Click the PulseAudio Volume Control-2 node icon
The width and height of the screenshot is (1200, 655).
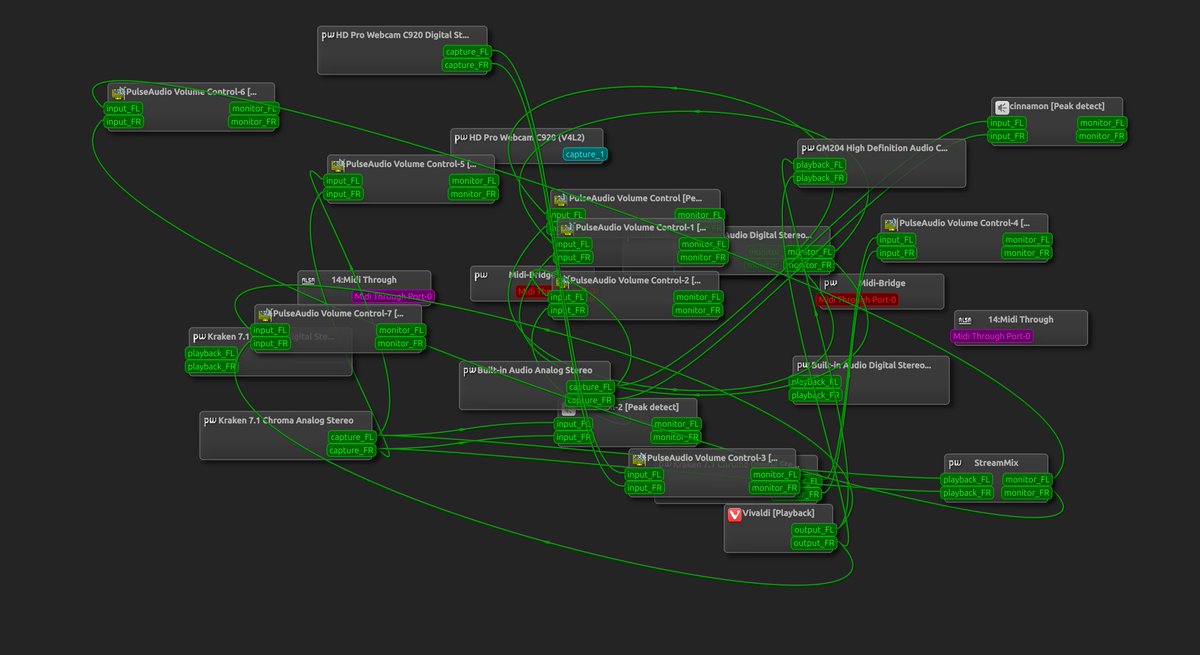pyautogui.click(x=561, y=281)
